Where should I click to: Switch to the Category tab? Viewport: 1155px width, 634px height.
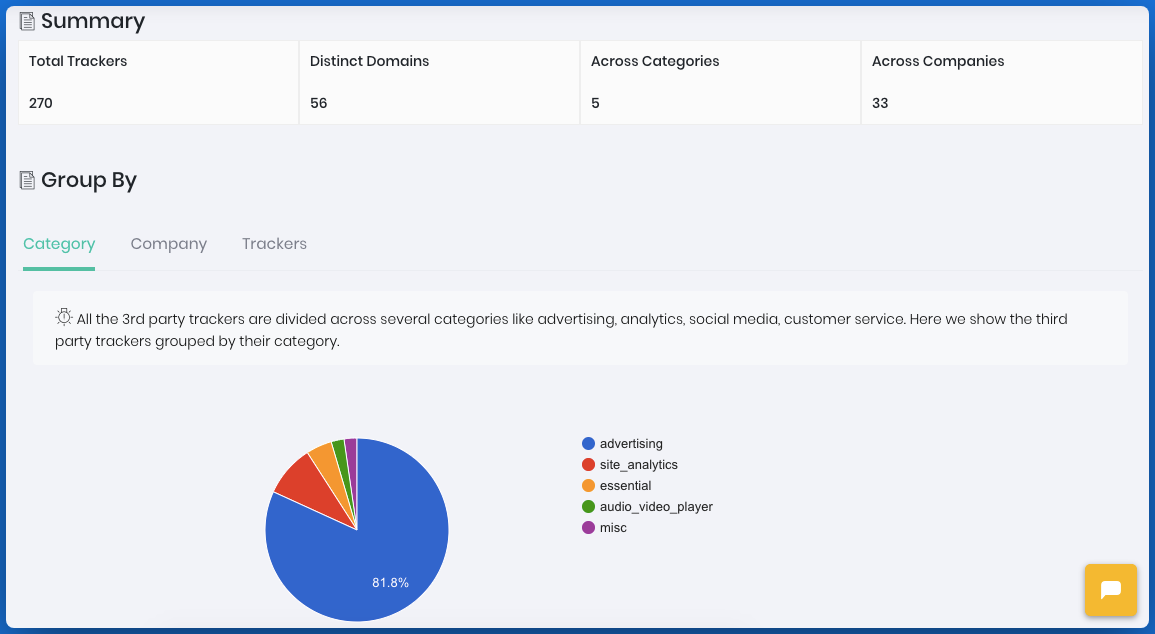(59, 244)
